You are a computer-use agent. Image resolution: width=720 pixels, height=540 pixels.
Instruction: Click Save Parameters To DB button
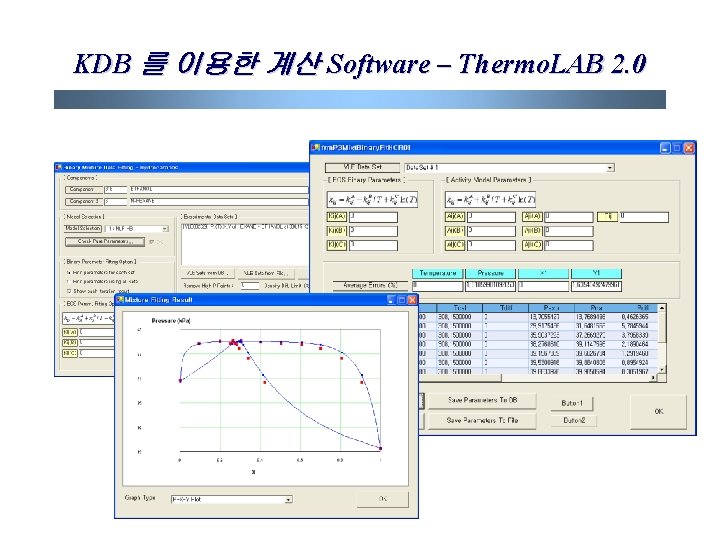click(482, 400)
